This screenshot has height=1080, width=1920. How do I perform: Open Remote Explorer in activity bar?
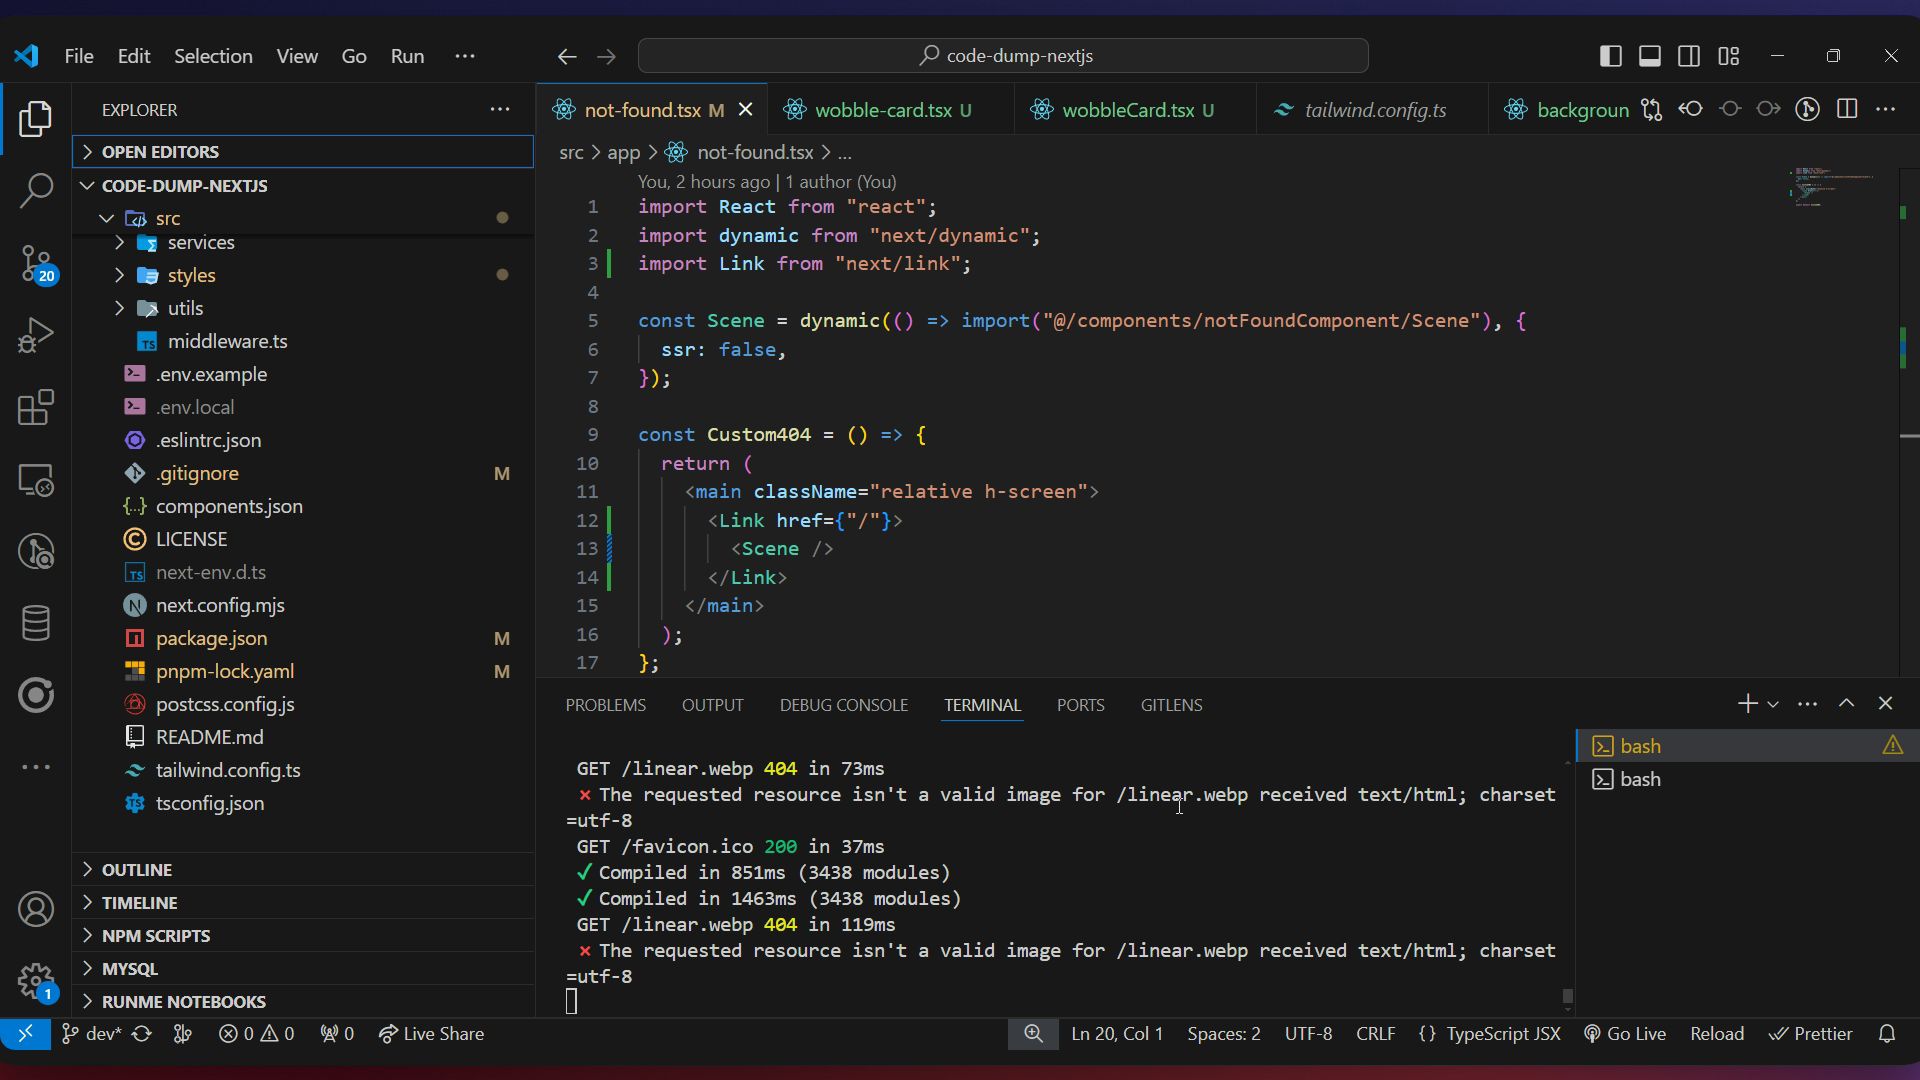pos(36,480)
